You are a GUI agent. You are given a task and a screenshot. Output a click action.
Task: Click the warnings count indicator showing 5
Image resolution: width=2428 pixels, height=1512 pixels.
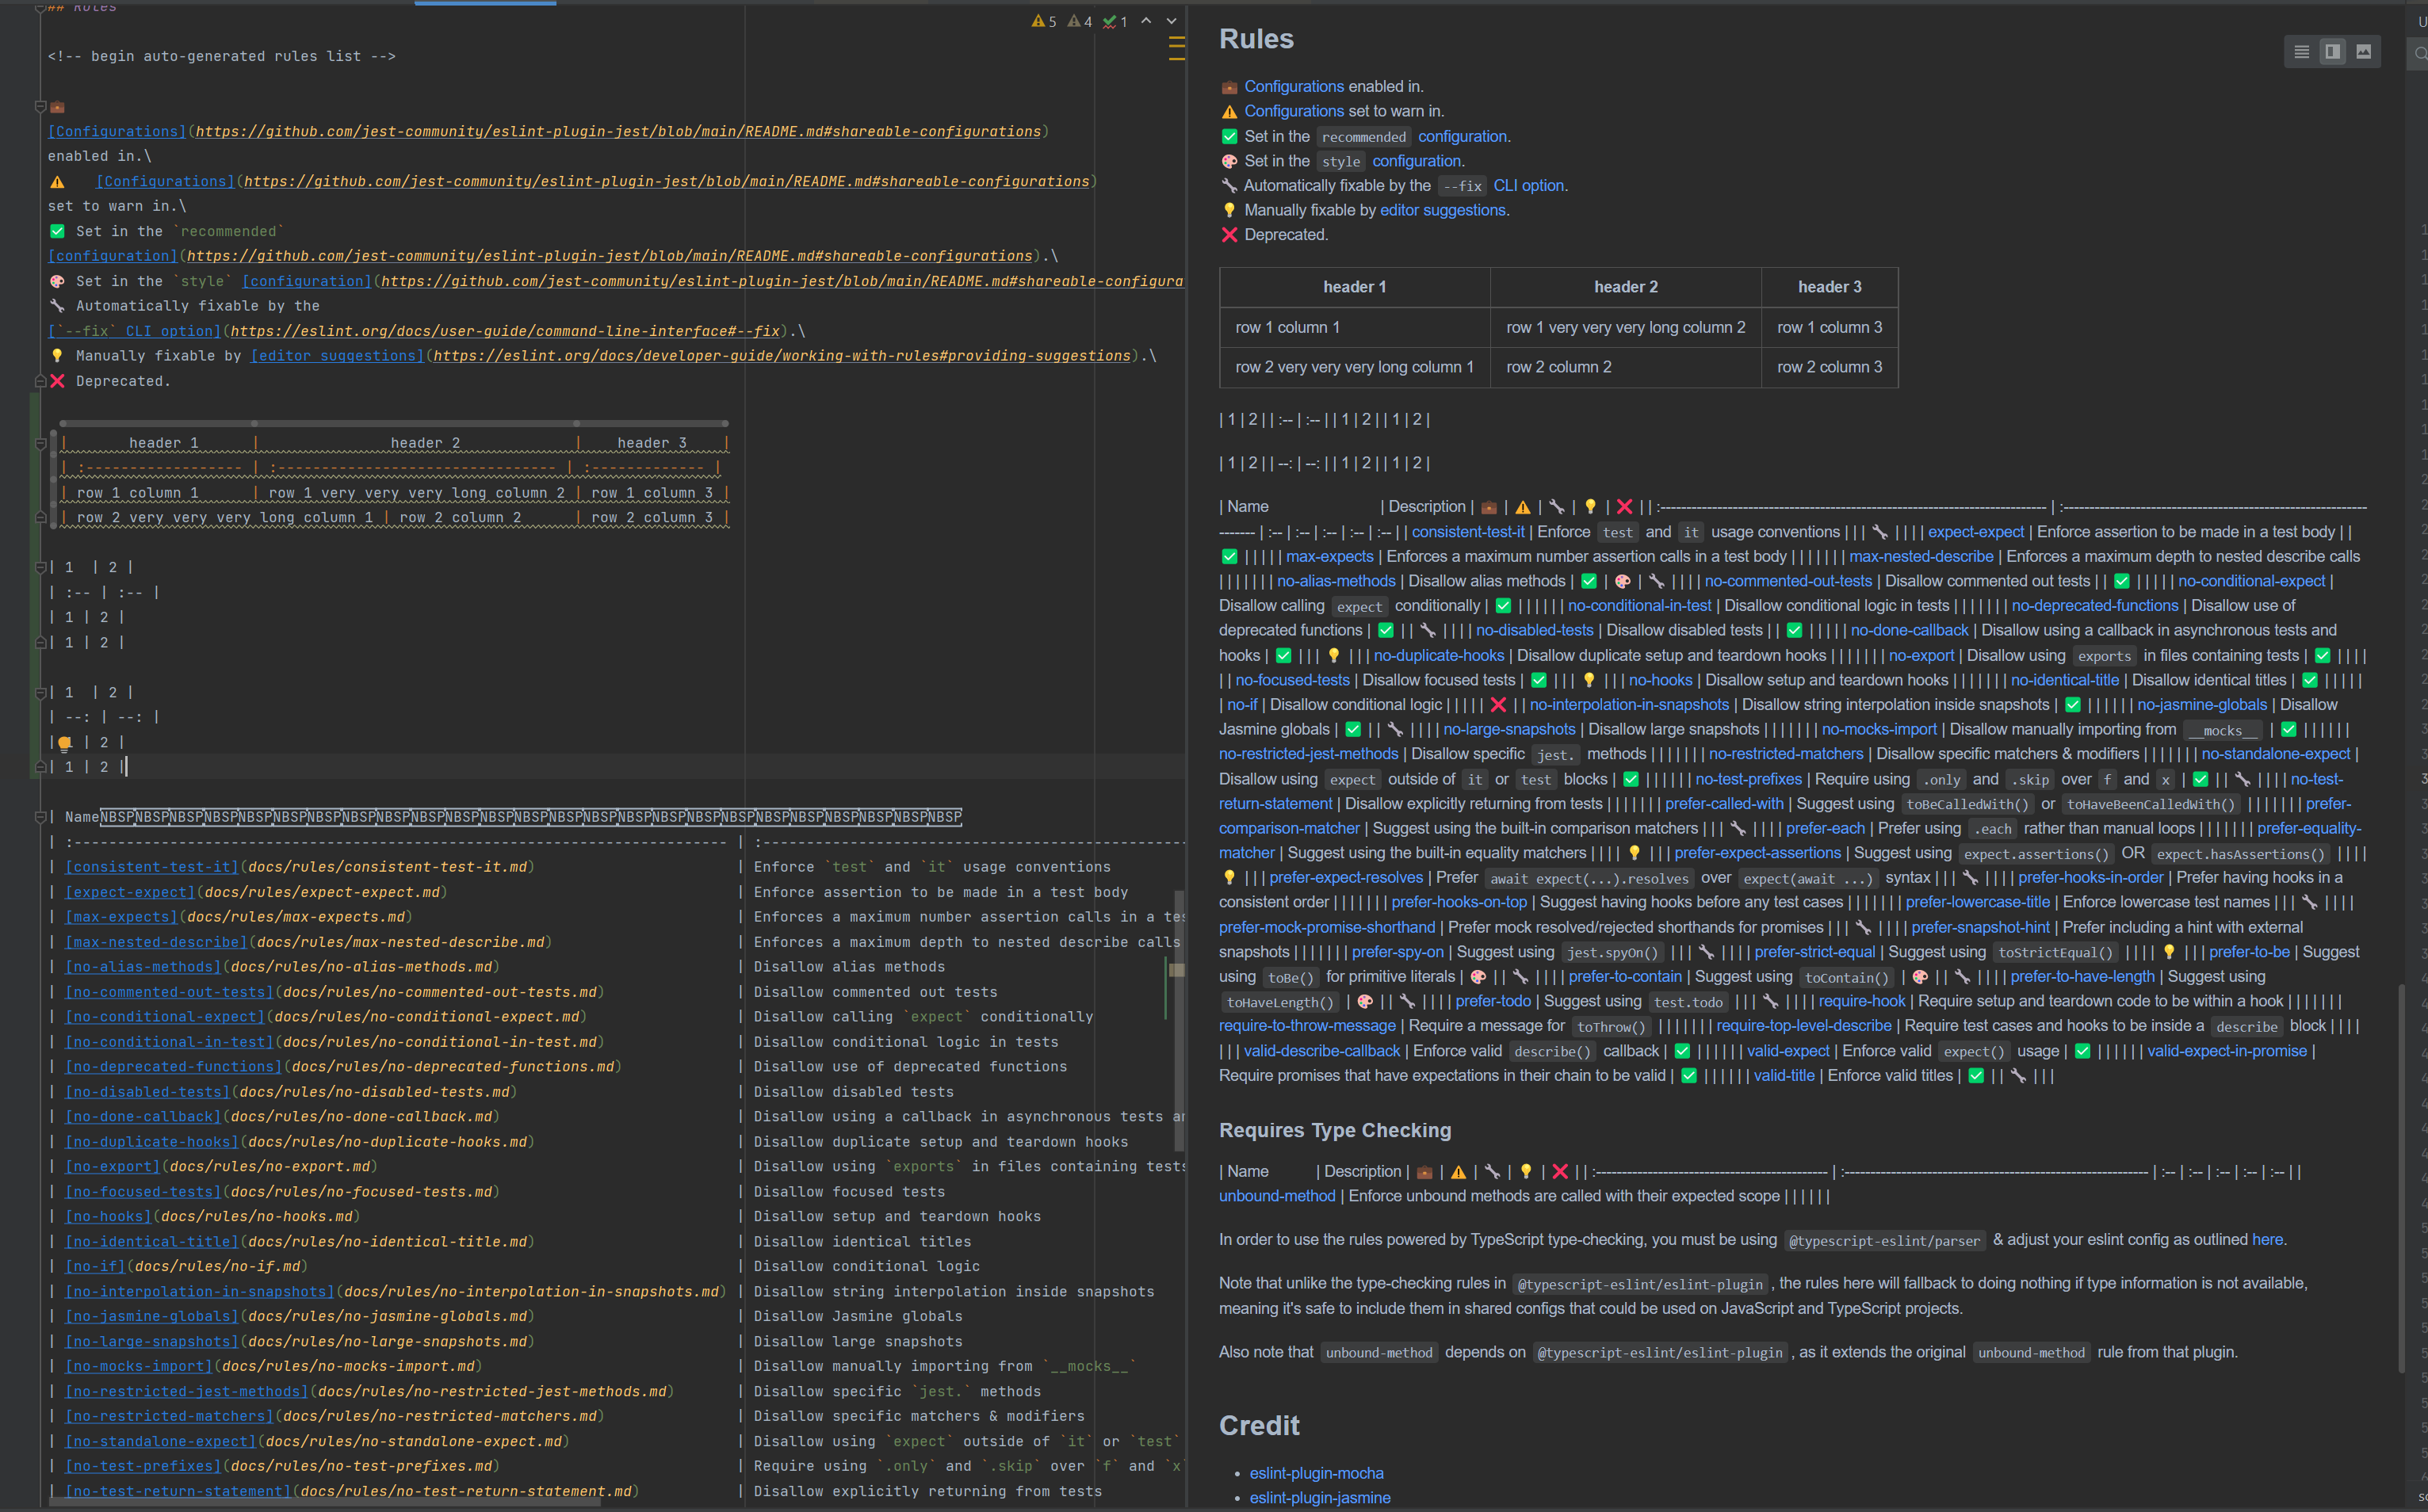[1044, 21]
